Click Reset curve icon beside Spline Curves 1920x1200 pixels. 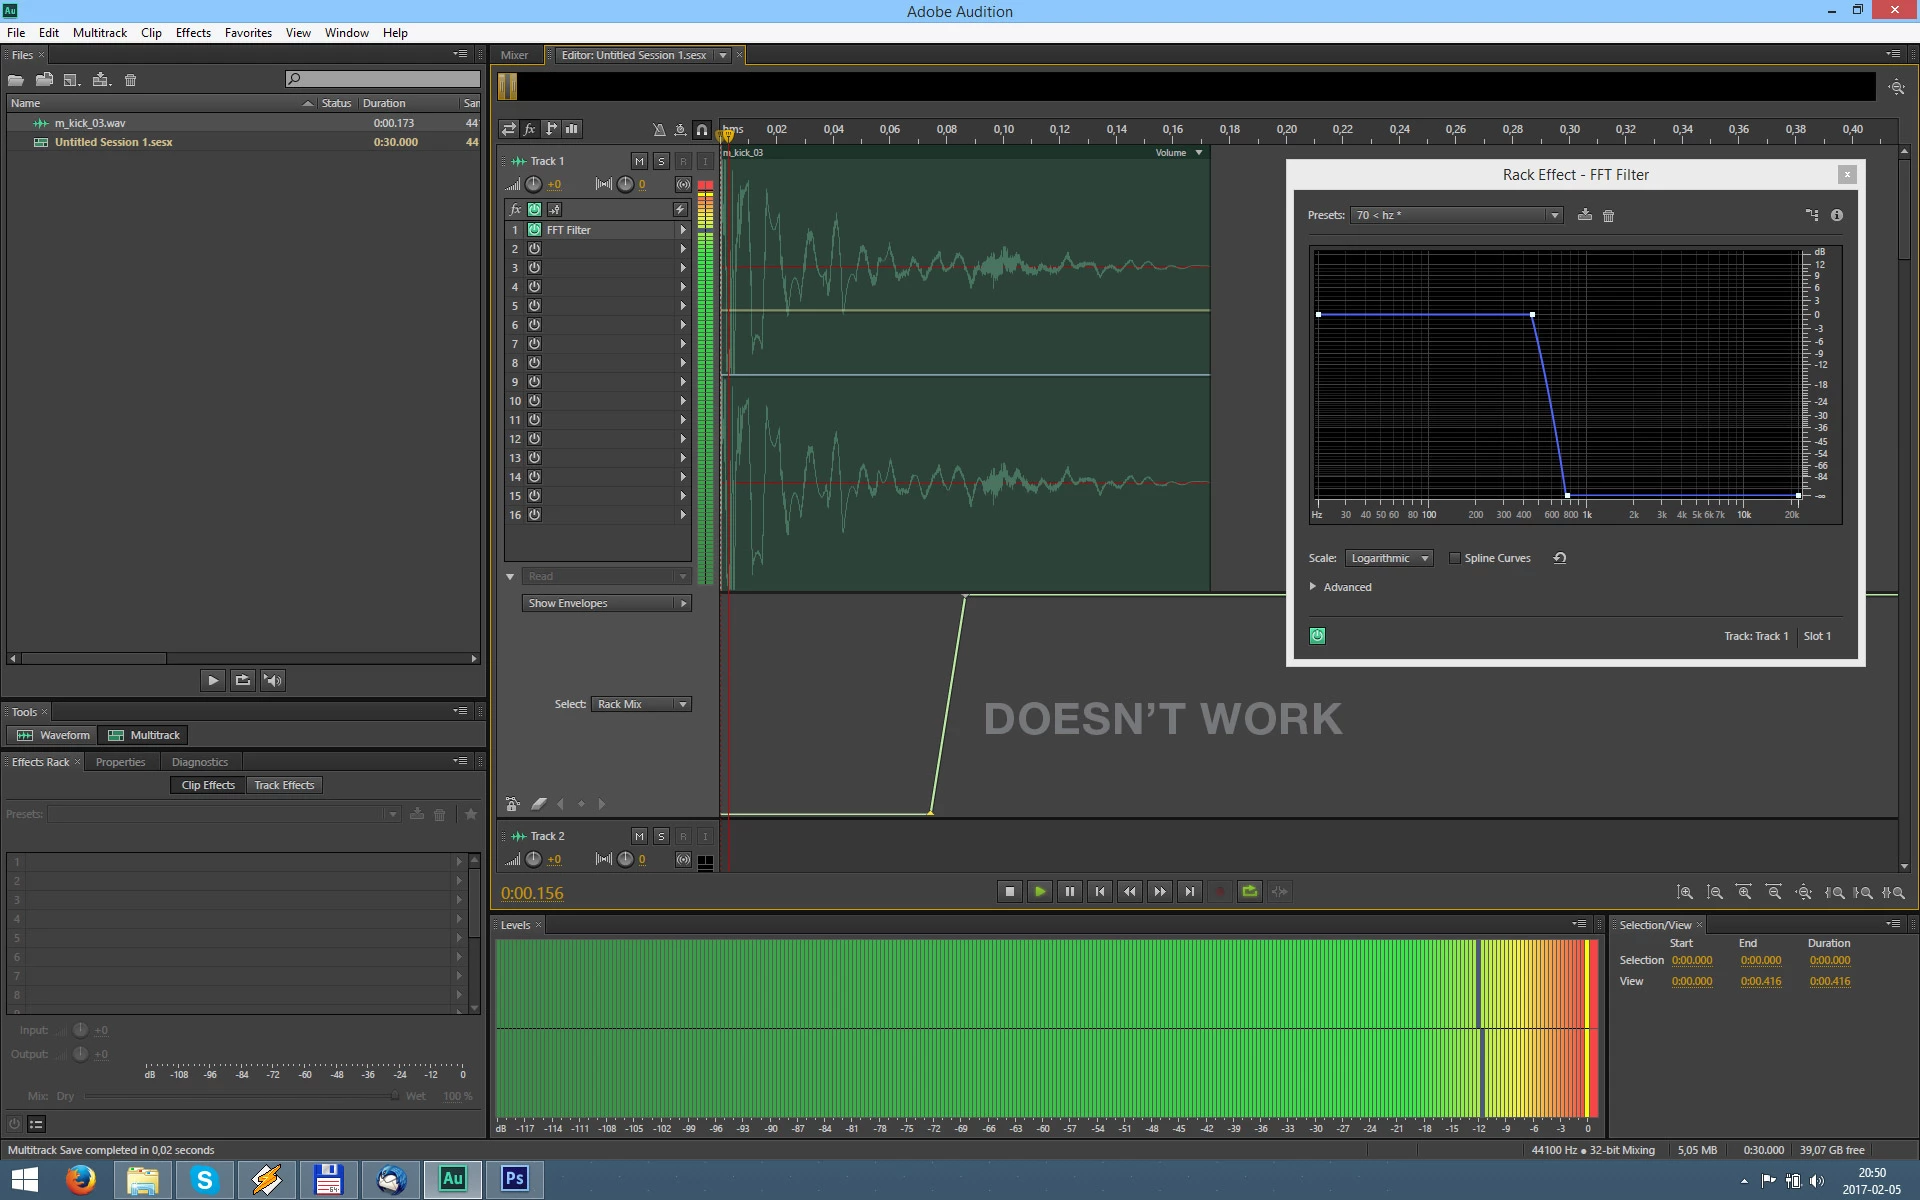pos(1559,558)
